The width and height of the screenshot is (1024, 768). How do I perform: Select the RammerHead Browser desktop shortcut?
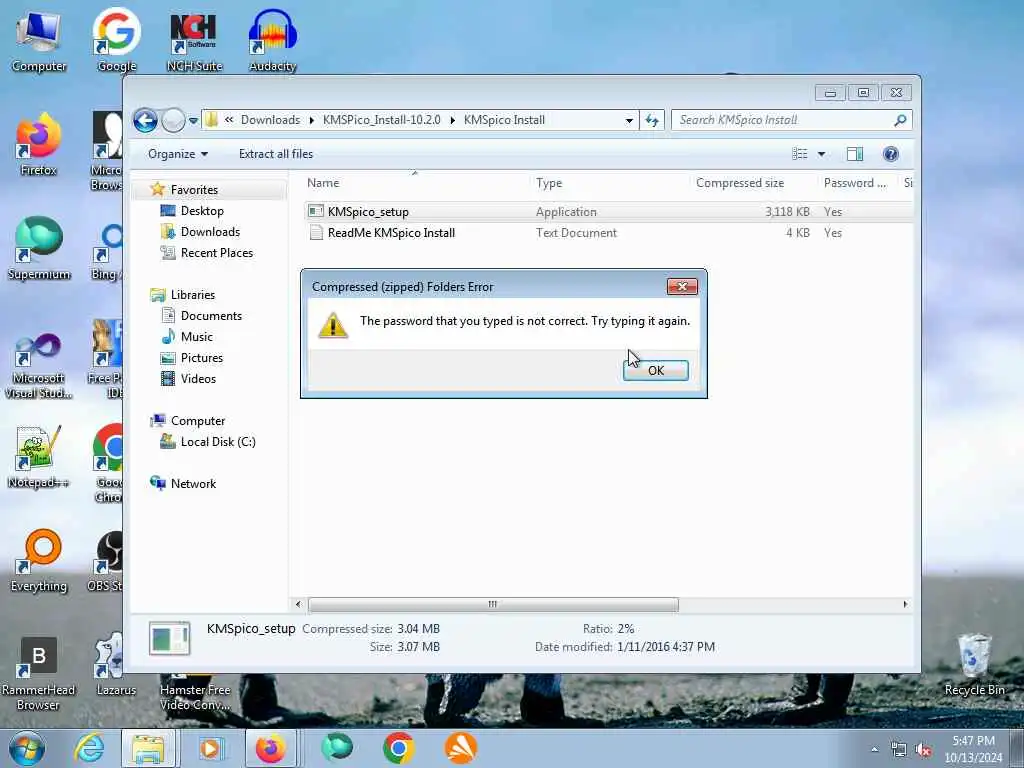tap(39, 673)
